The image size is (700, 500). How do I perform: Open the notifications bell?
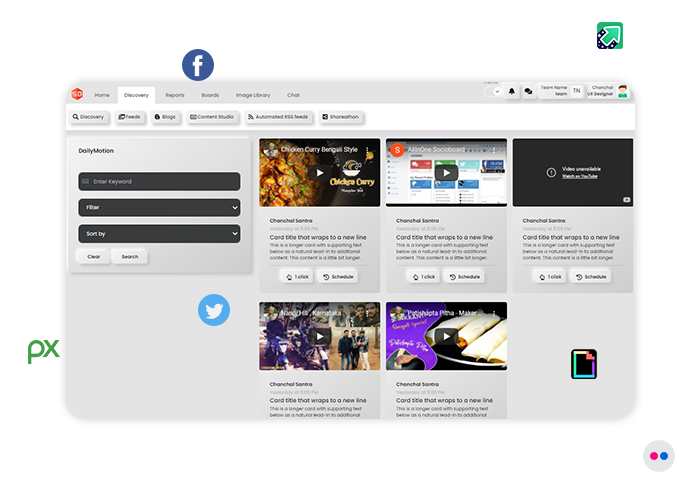pyautogui.click(x=512, y=92)
